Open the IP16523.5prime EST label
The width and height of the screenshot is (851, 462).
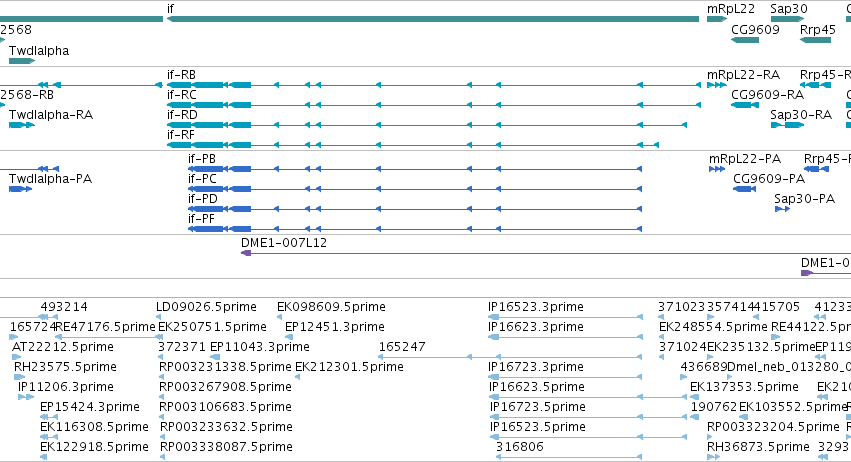pos(538,427)
